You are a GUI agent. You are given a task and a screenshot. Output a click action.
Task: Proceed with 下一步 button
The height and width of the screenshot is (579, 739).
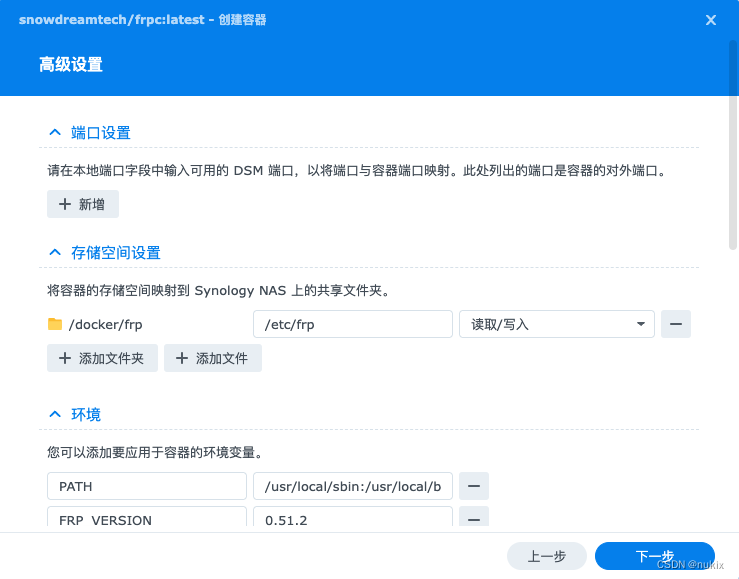(x=655, y=556)
